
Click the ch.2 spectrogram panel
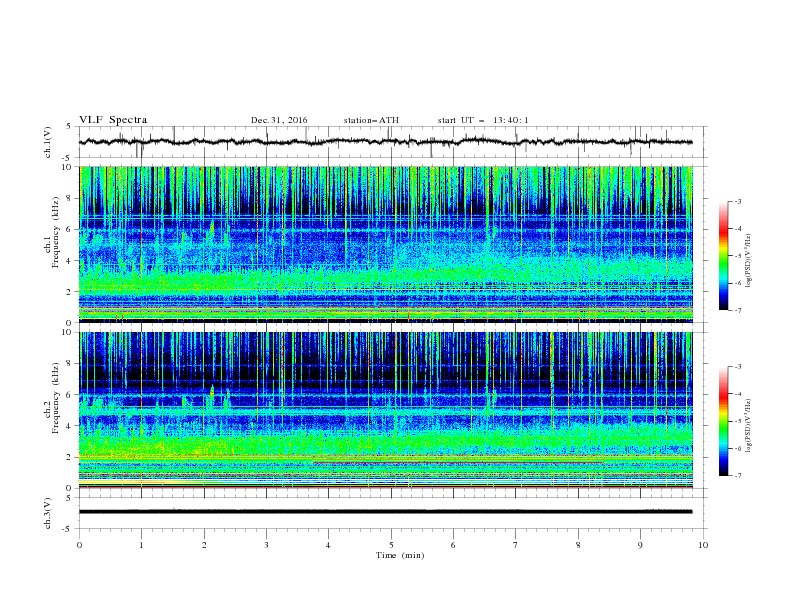(386, 410)
